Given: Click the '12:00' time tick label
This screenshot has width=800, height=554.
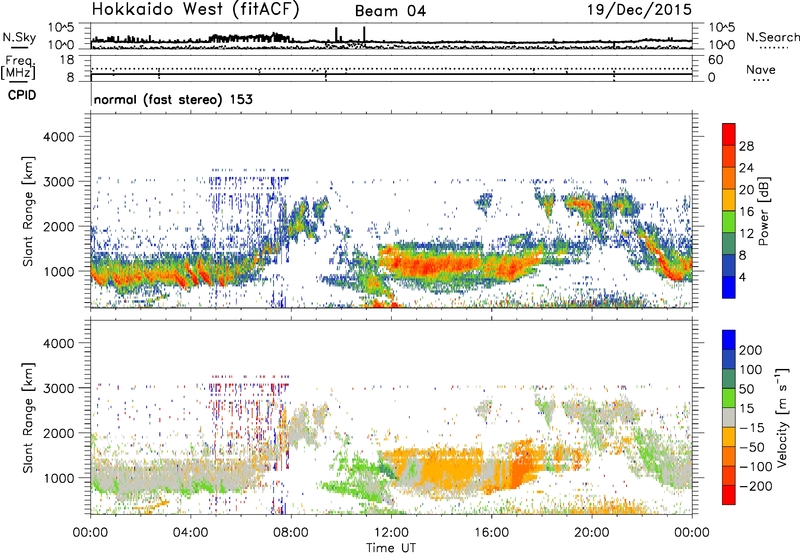Looking at the screenshot, I should 391,533.
